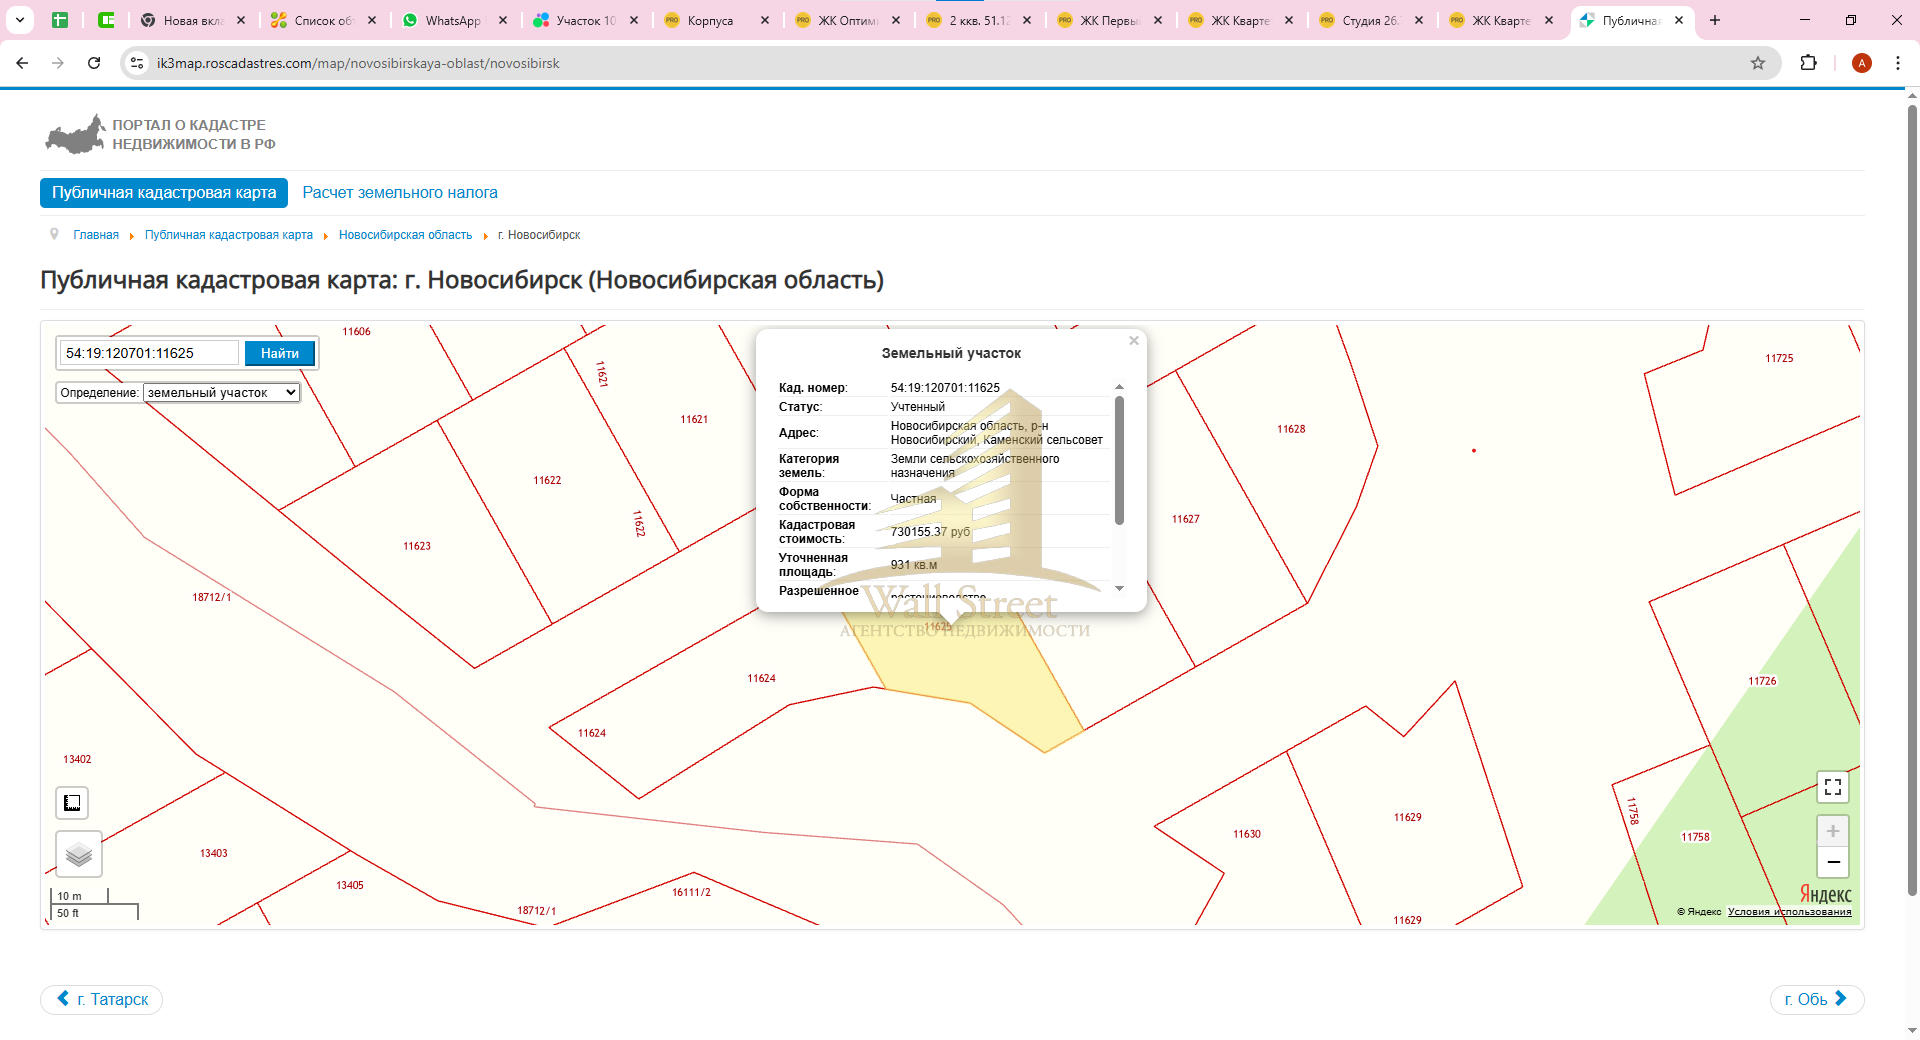Select parcel 11726 on the map
1920x1040 pixels.
[1762, 681]
